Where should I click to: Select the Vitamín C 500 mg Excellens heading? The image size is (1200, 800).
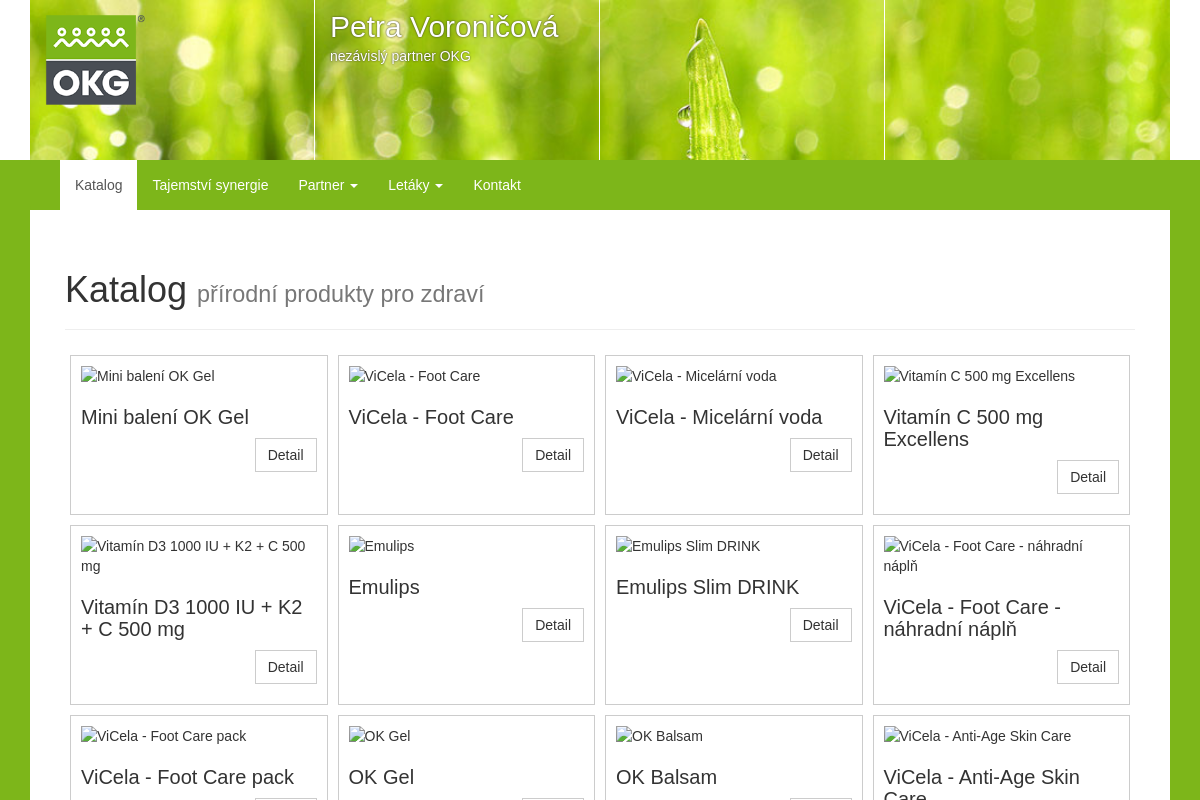point(963,428)
